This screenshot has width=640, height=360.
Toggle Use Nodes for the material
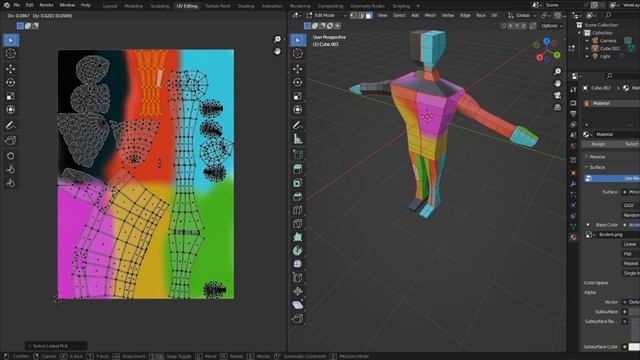(612, 178)
